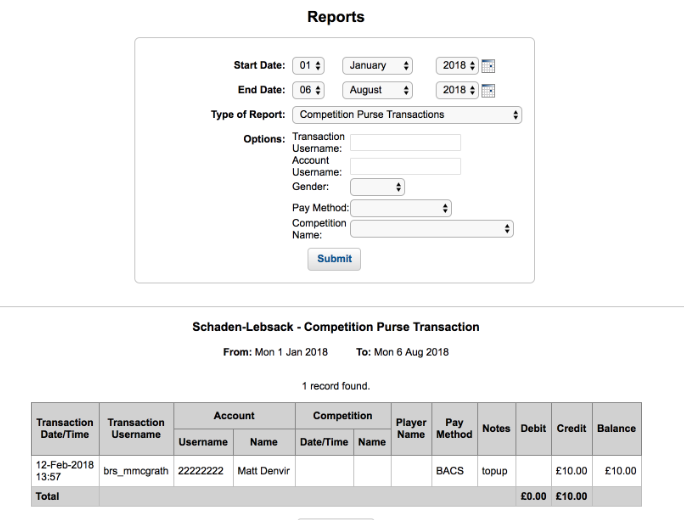684x520 pixels.
Task: Open the Pay Method dropdown
Action: 401,208
